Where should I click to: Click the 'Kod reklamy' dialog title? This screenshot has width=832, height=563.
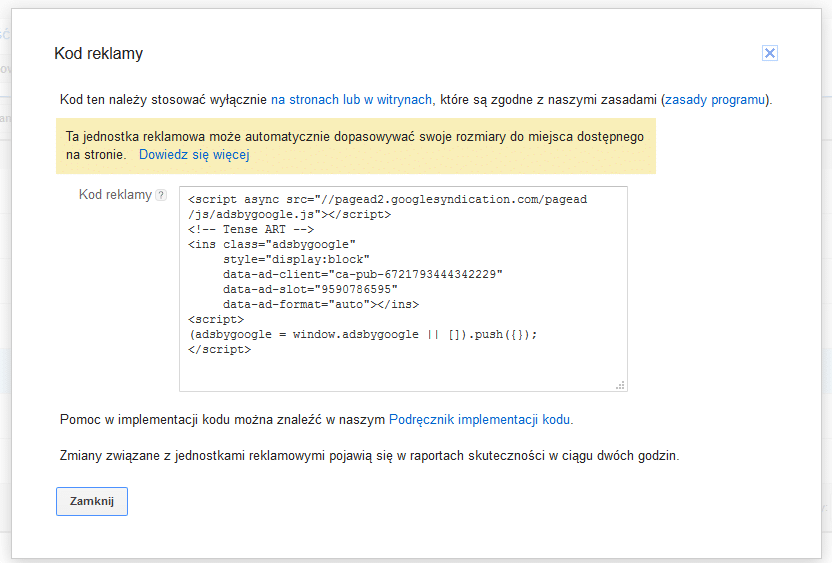[x=99, y=54]
